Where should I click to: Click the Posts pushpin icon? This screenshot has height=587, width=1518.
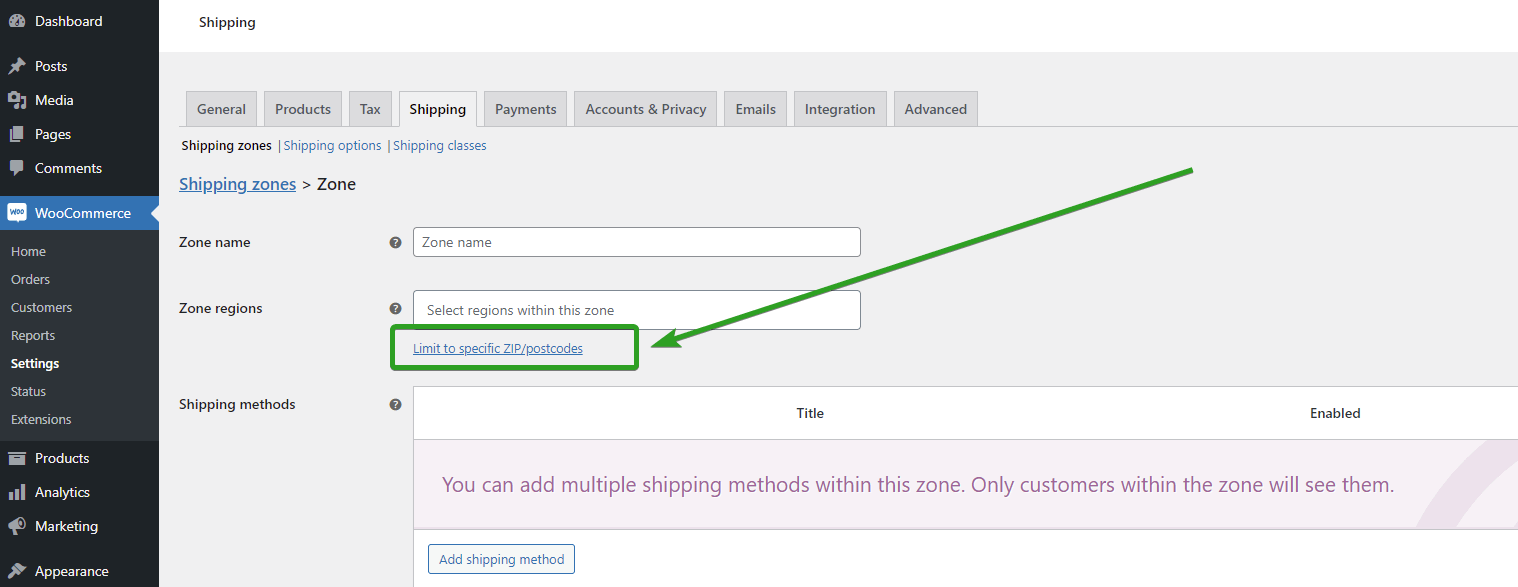click(x=17, y=66)
